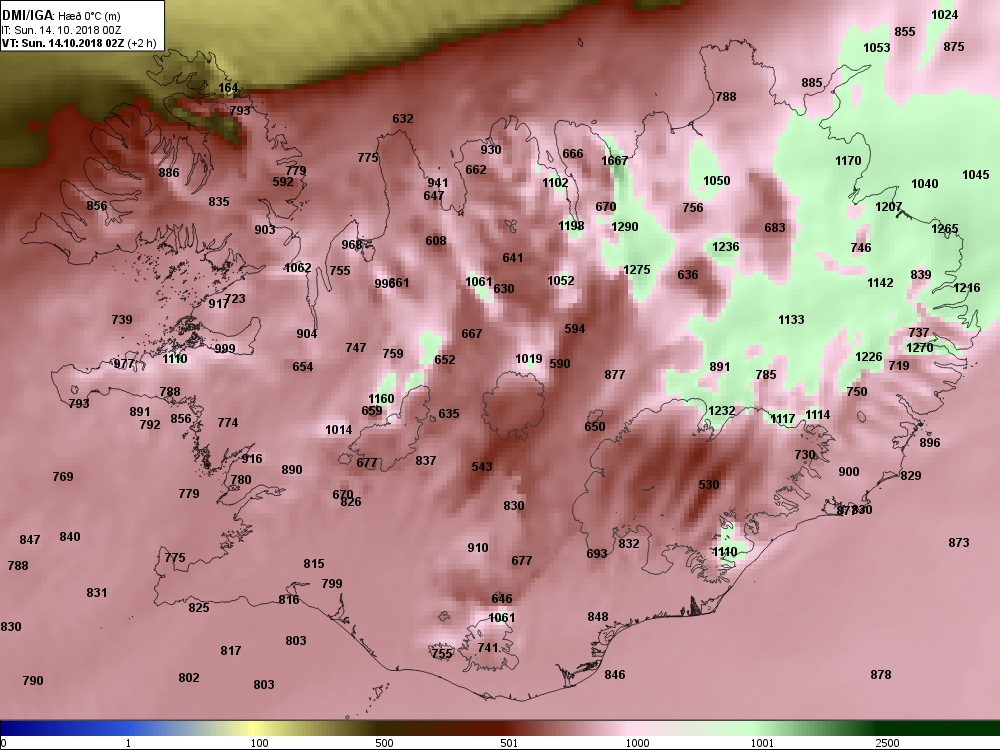1000x750 pixels.
Task: Pick the 683 value on the map
Action: (x=774, y=228)
